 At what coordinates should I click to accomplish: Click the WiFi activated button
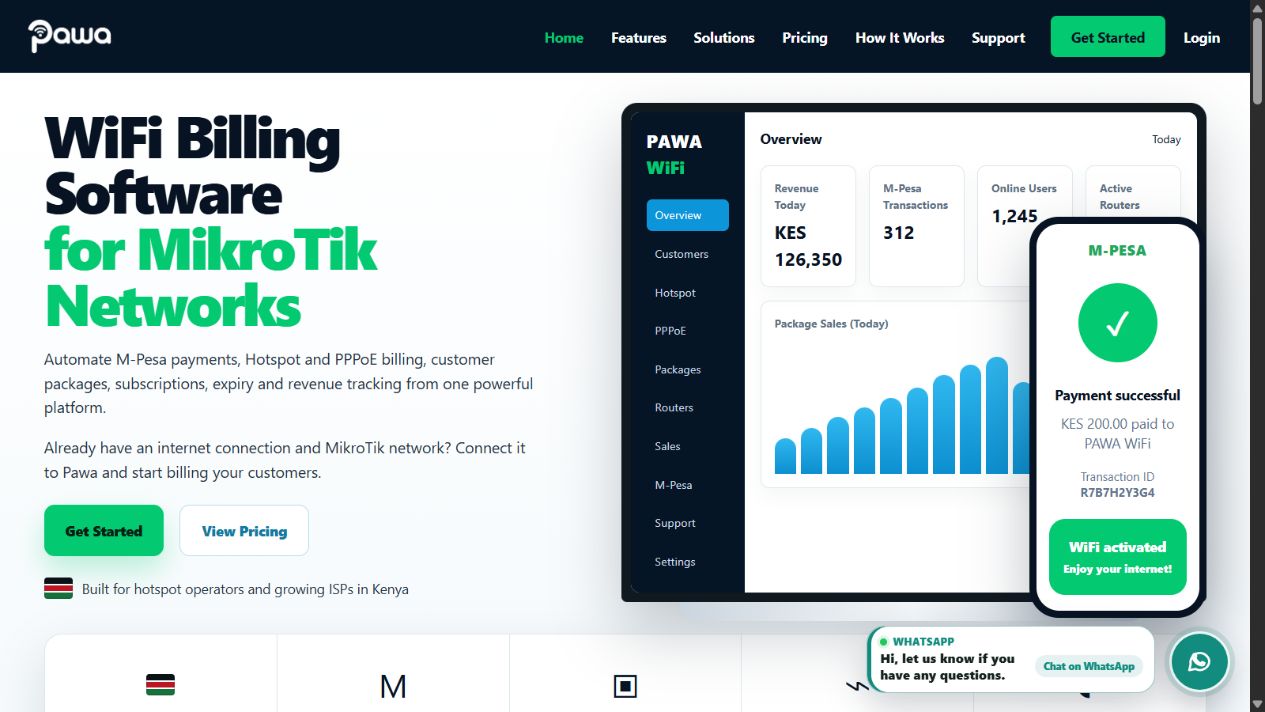click(x=1118, y=557)
